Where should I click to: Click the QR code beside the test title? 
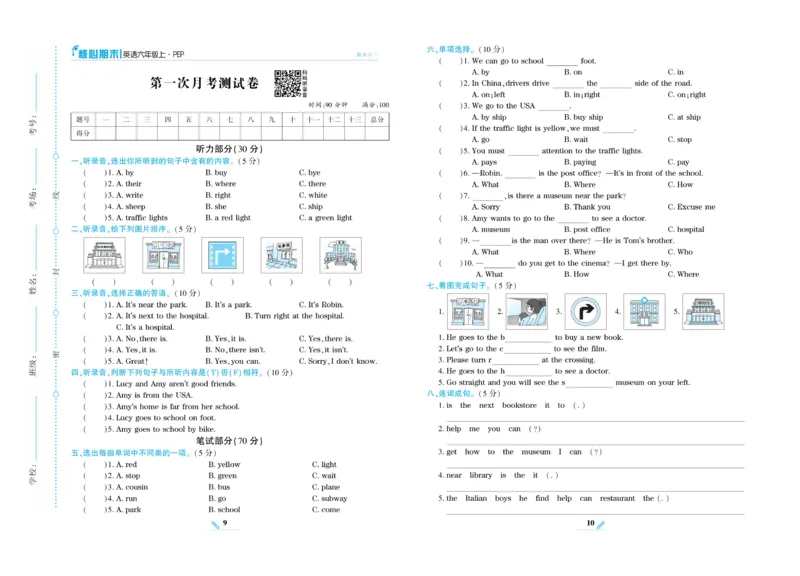tap(288, 85)
